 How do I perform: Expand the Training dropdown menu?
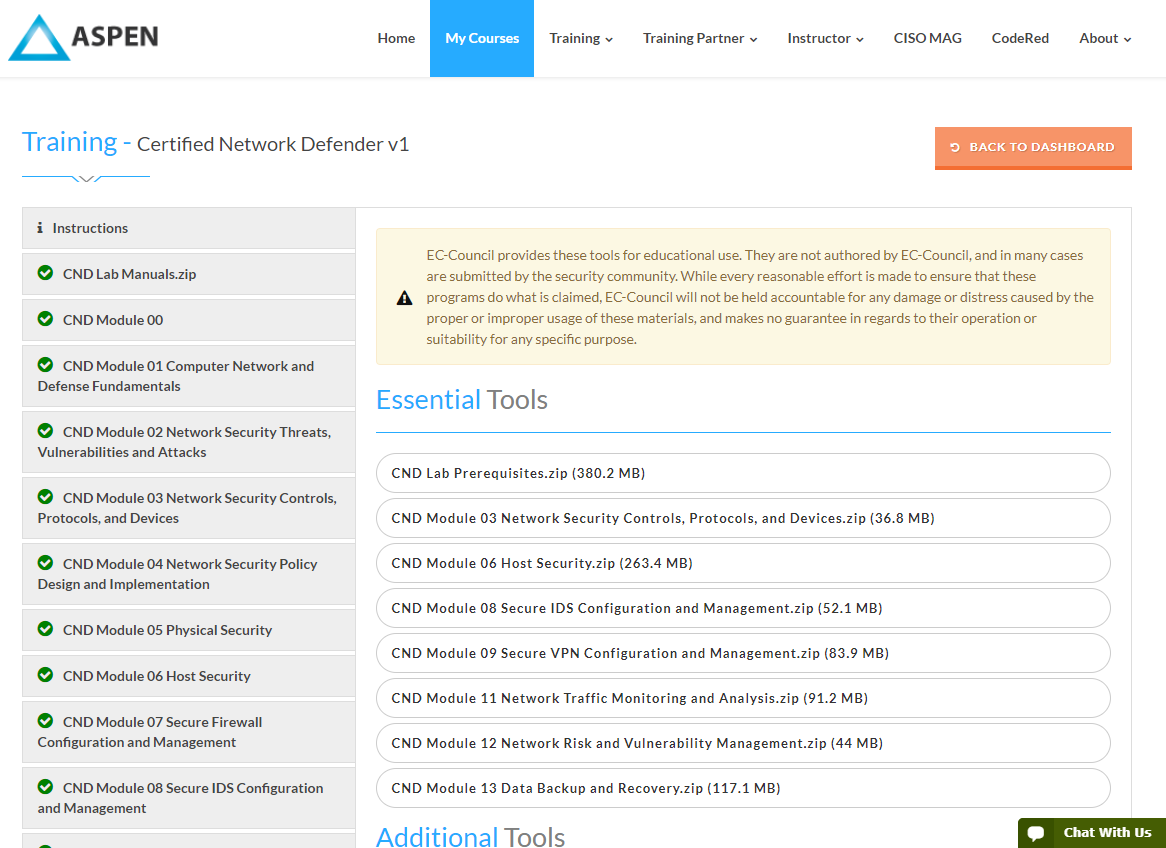(581, 39)
